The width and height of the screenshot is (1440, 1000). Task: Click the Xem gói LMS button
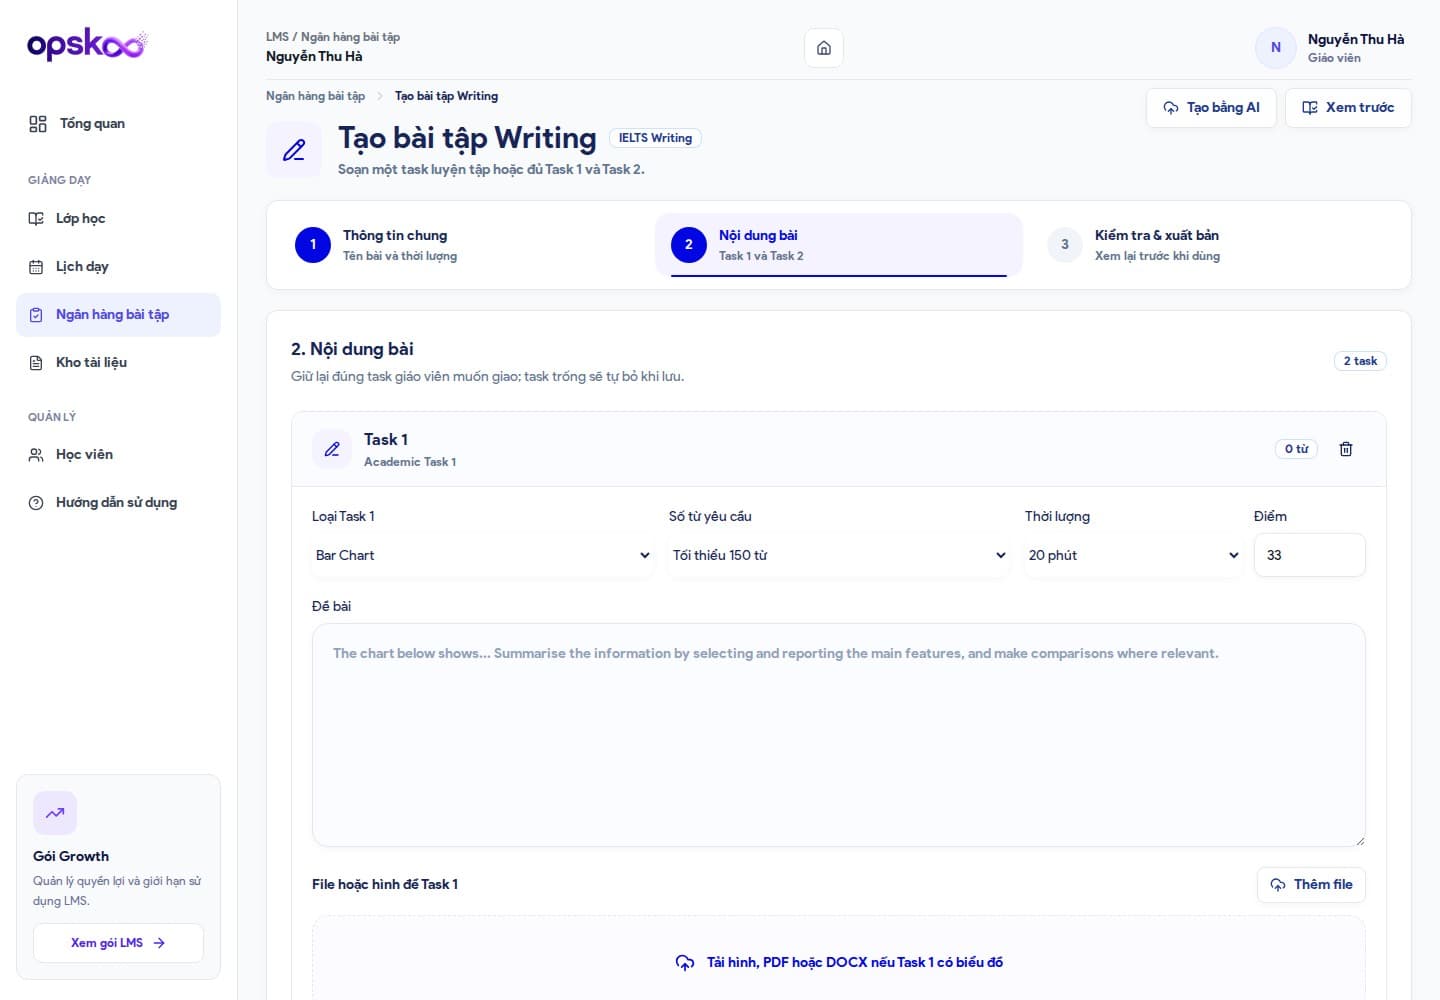pyautogui.click(x=118, y=943)
